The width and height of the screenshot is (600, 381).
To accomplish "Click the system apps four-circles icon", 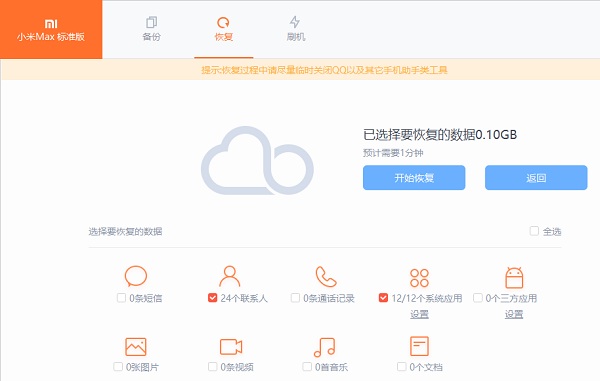I will (x=419, y=278).
